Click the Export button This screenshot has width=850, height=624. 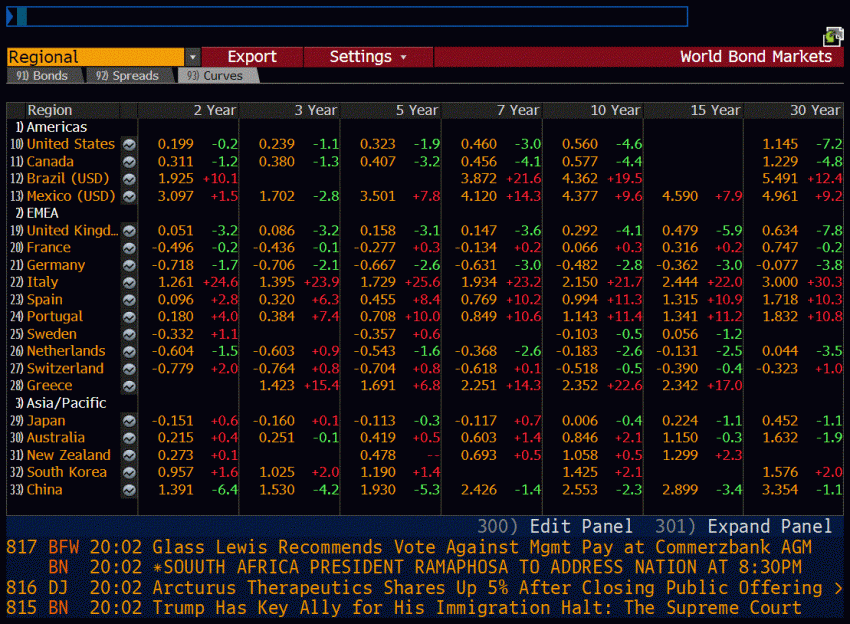(x=252, y=57)
